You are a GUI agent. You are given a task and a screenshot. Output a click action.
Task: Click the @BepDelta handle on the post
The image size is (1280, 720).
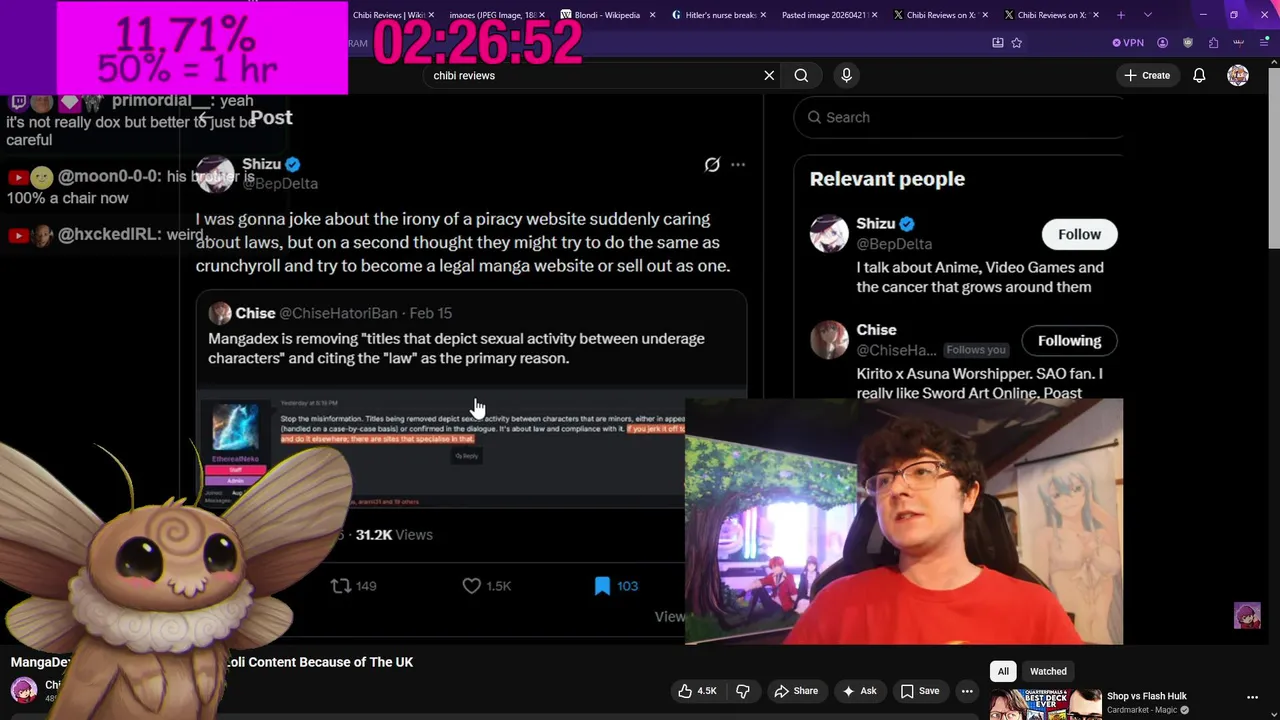[x=280, y=183]
